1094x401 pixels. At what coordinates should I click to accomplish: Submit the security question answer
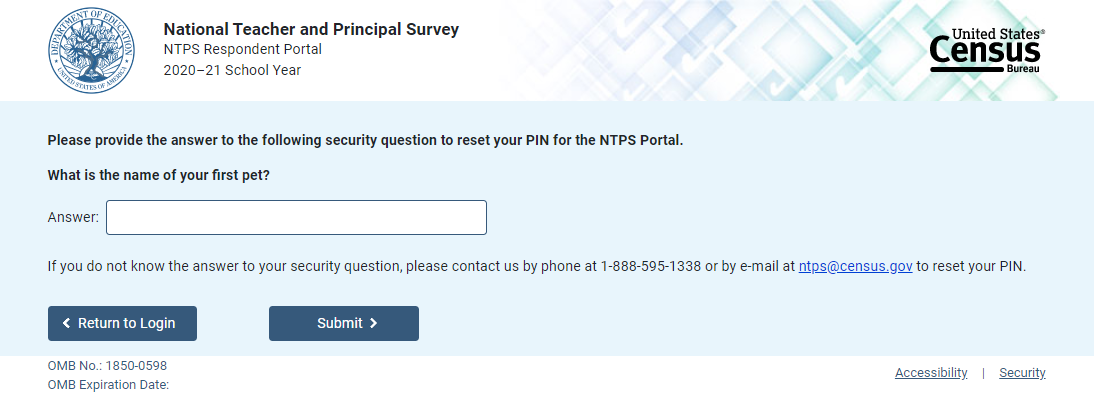[343, 323]
